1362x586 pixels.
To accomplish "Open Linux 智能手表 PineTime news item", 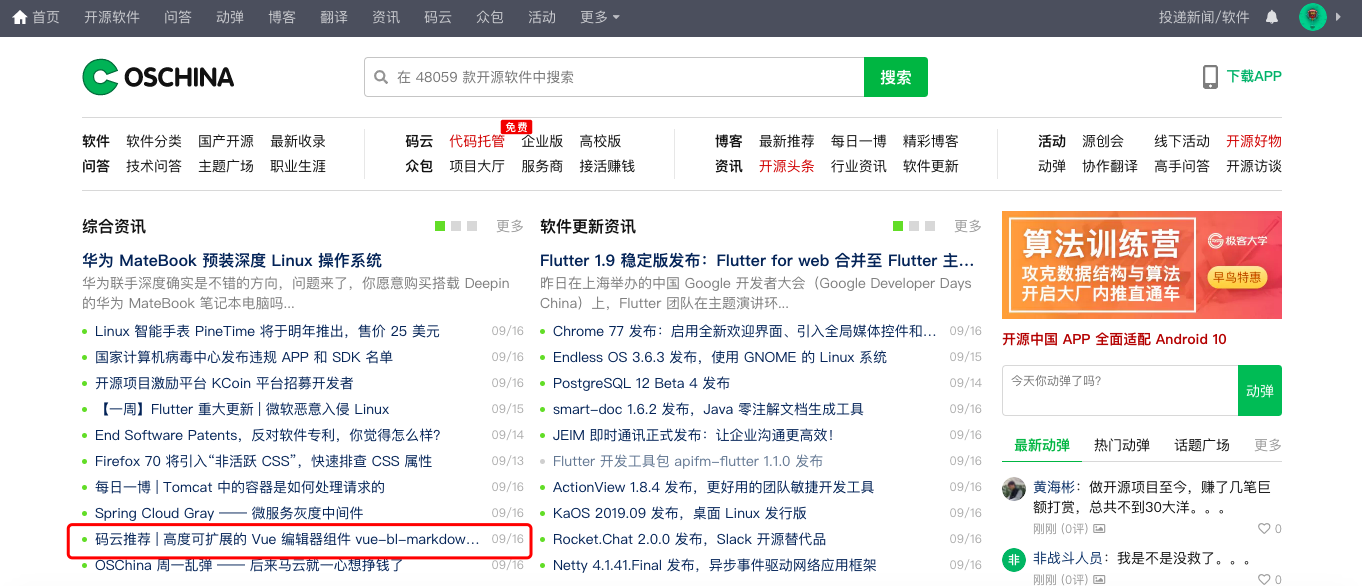I will tap(267, 331).
